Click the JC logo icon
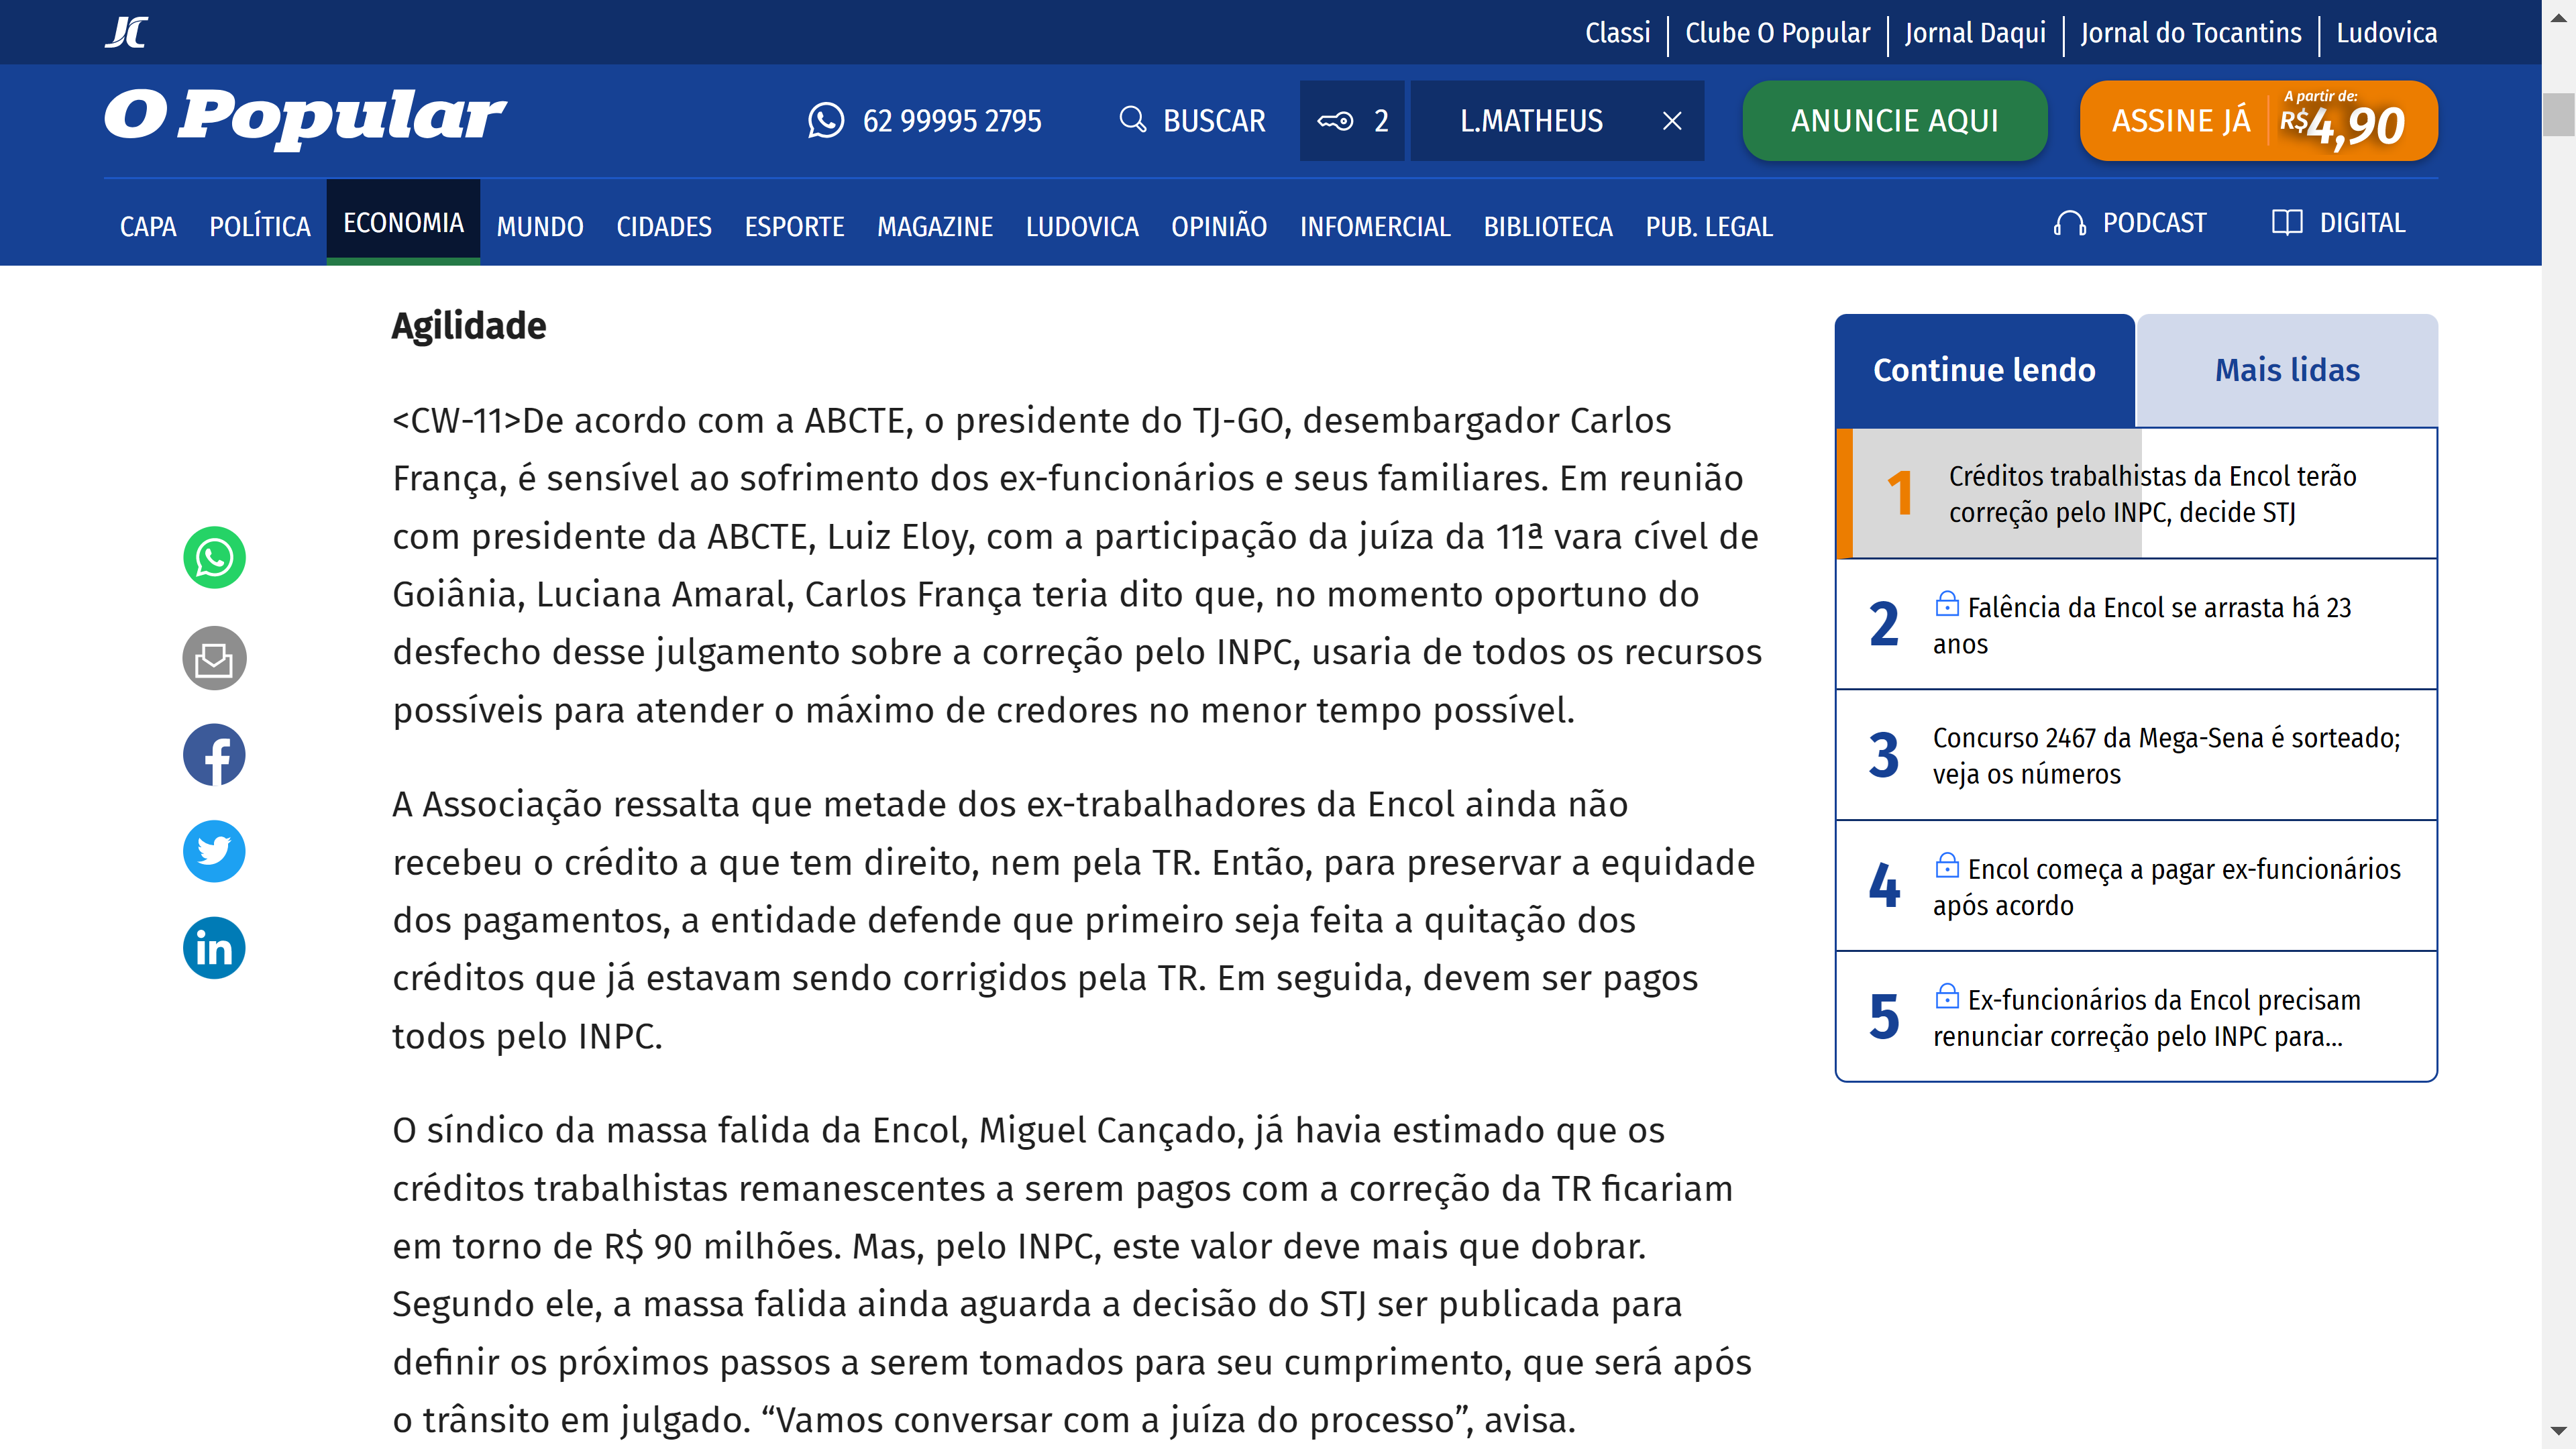2576x1449 pixels. tap(127, 32)
